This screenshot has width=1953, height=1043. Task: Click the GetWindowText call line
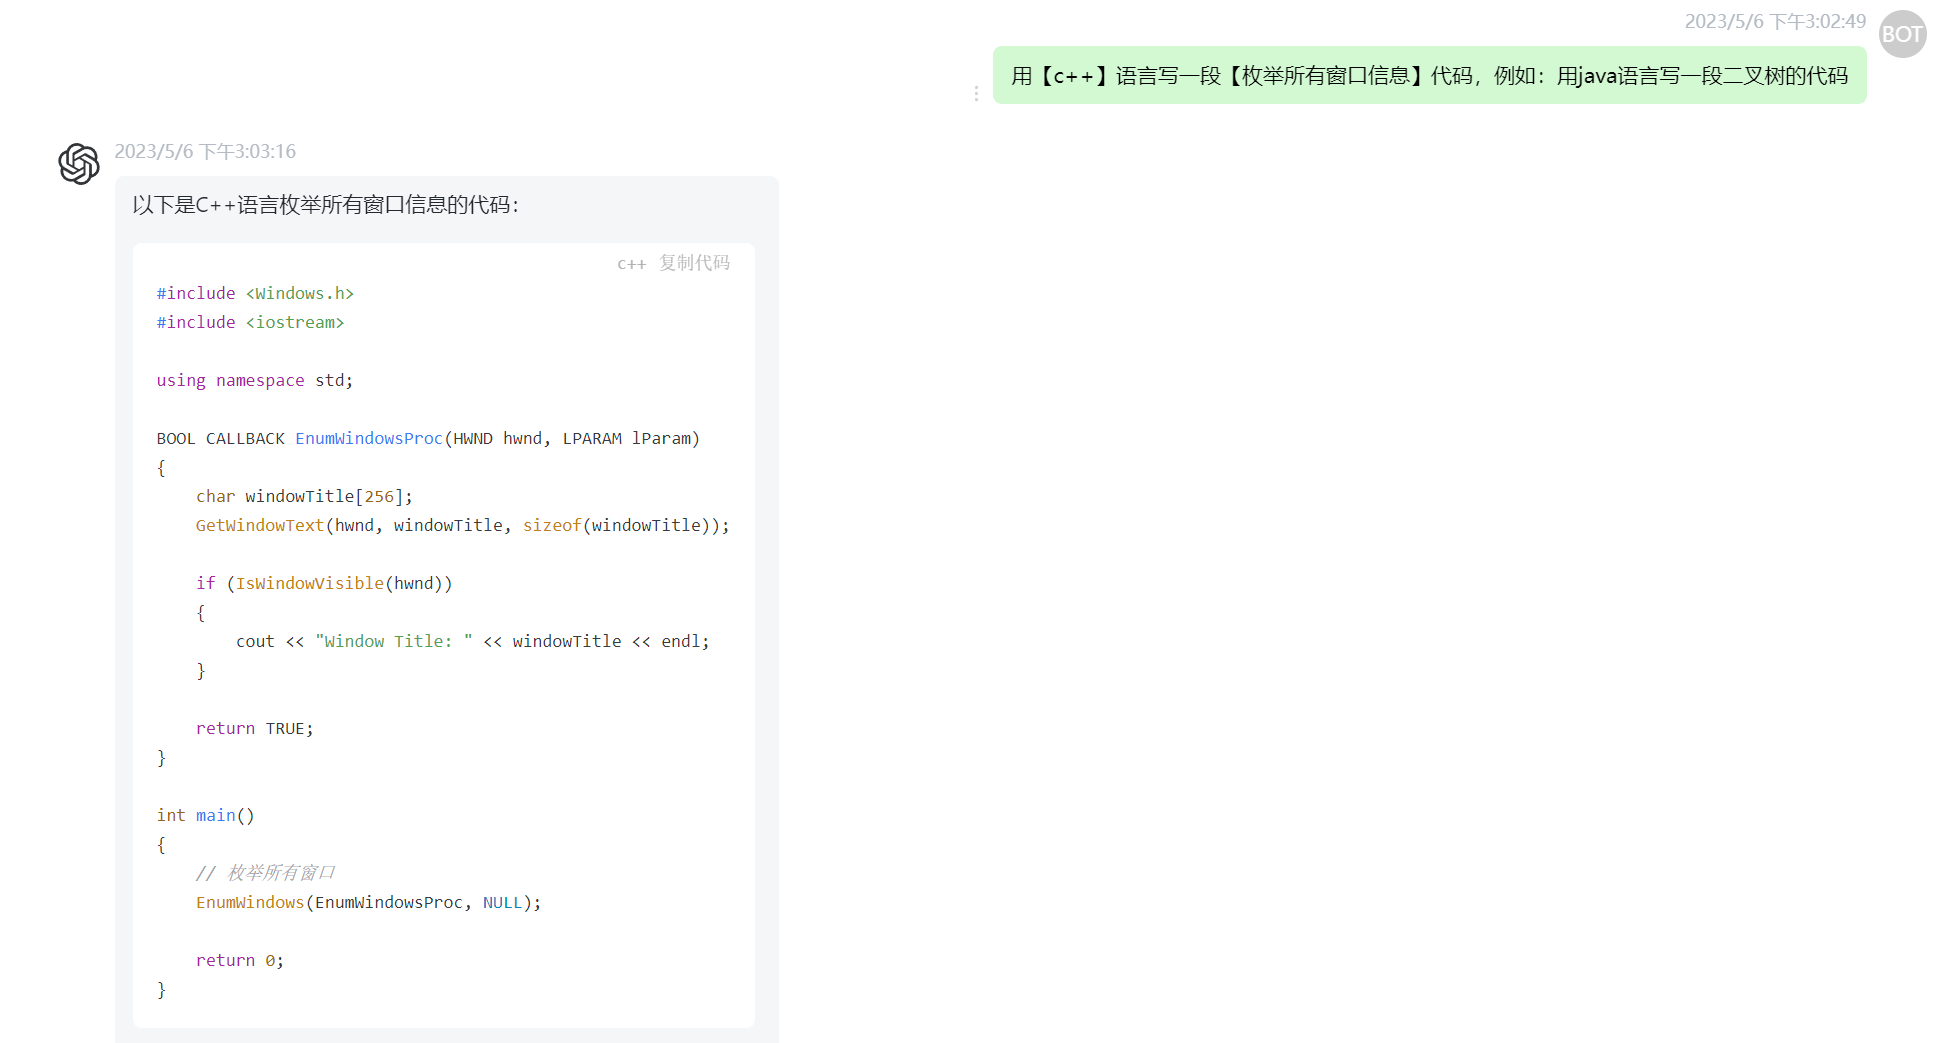[x=463, y=525]
